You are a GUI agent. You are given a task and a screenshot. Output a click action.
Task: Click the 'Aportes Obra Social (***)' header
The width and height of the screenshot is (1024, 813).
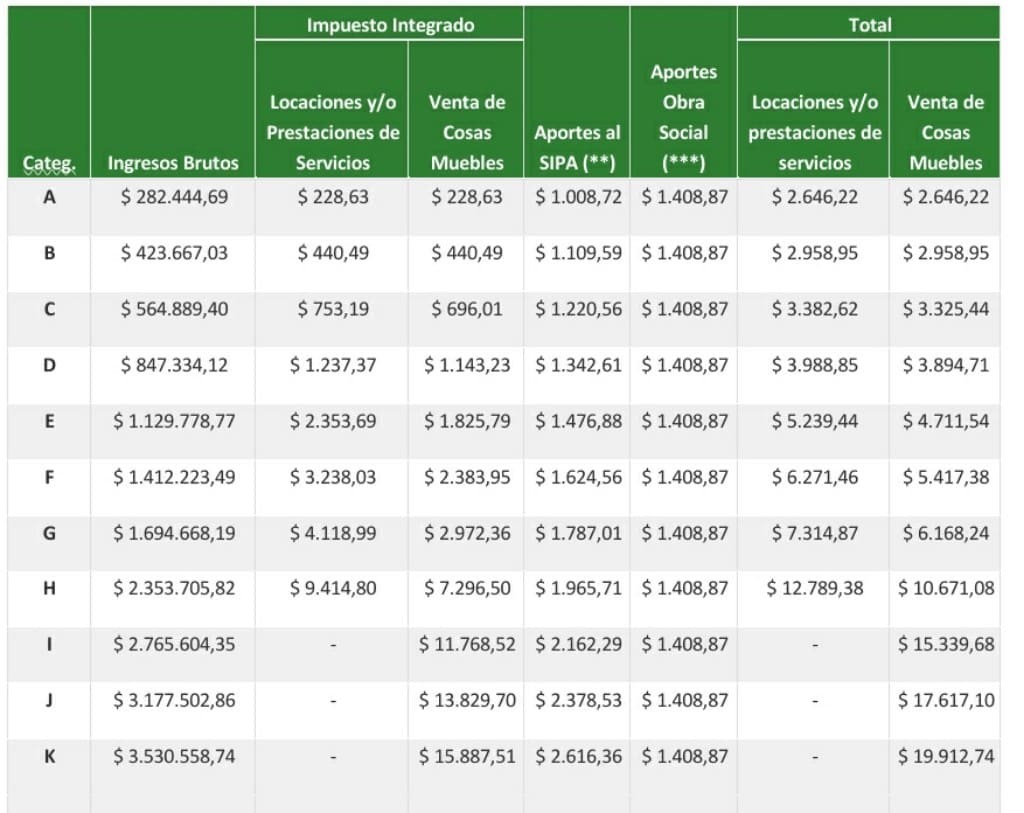tap(683, 117)
